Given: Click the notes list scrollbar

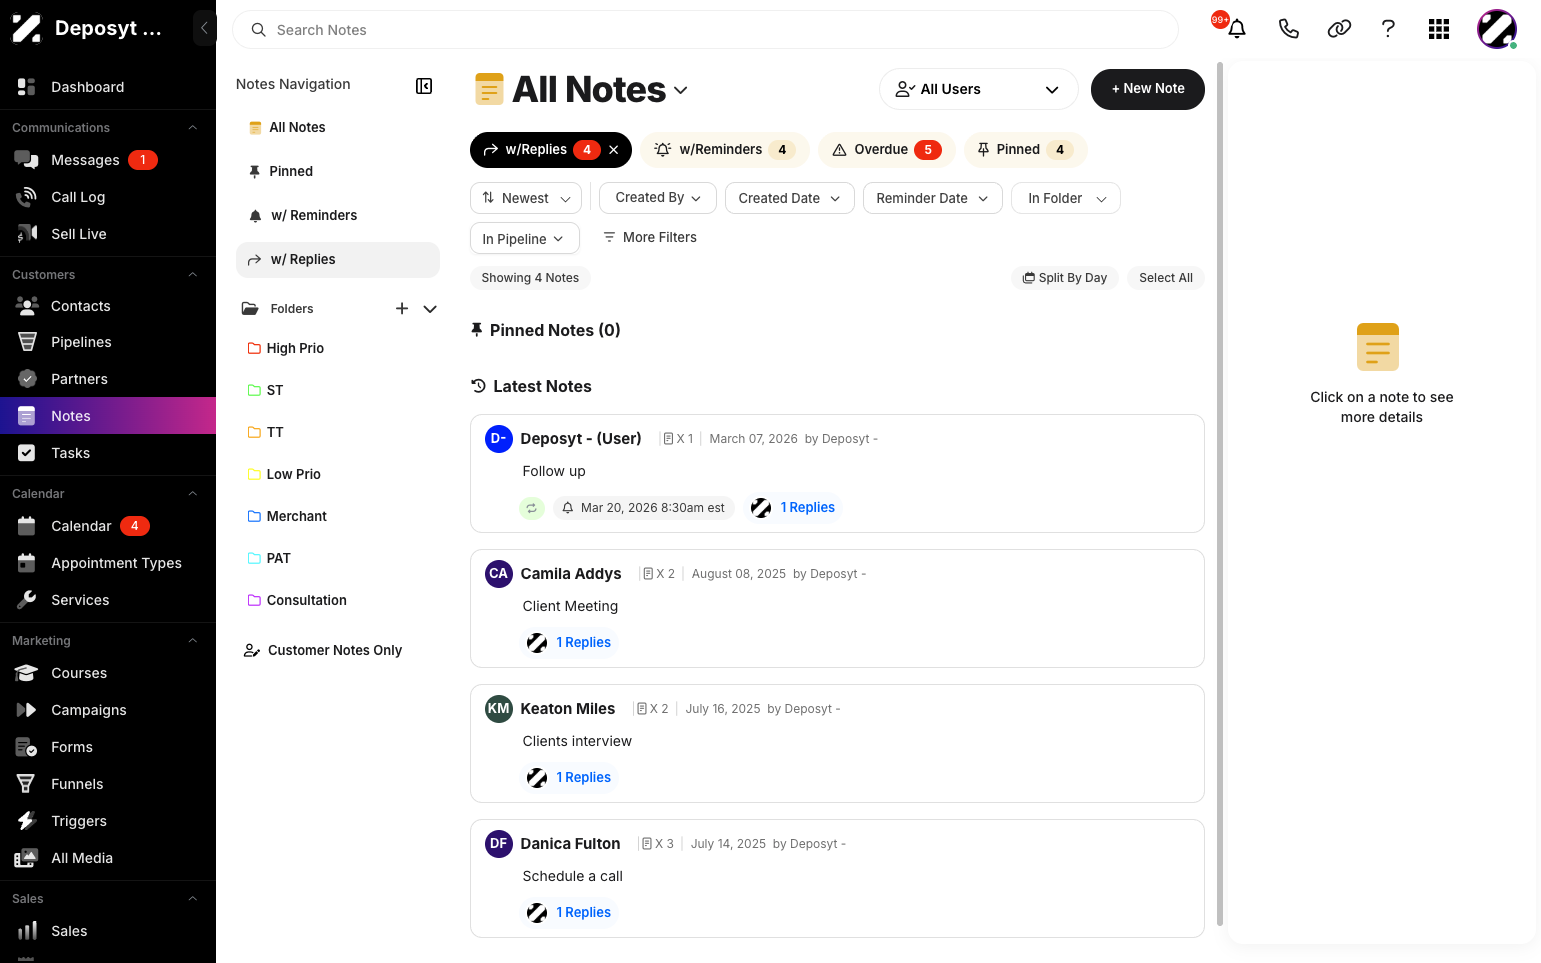Looking at the screenshot, I should 1219,495.
